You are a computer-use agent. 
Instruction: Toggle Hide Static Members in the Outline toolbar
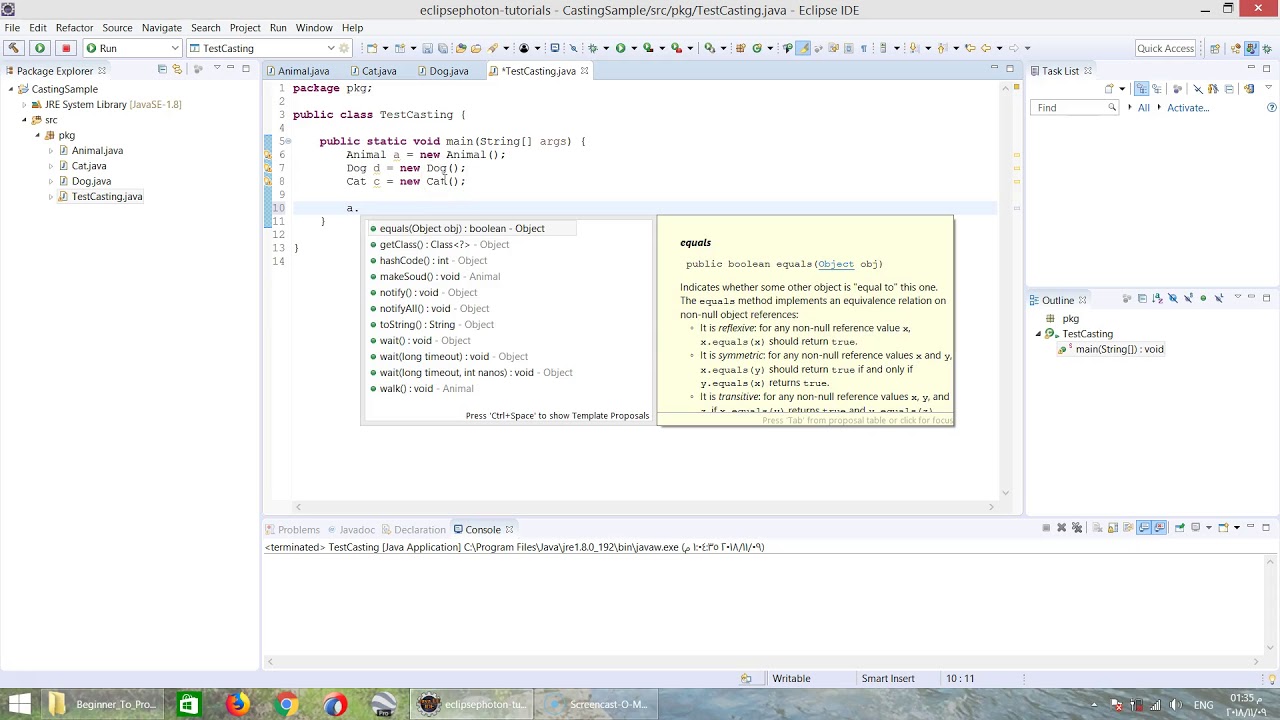[x=1189, y=298]
